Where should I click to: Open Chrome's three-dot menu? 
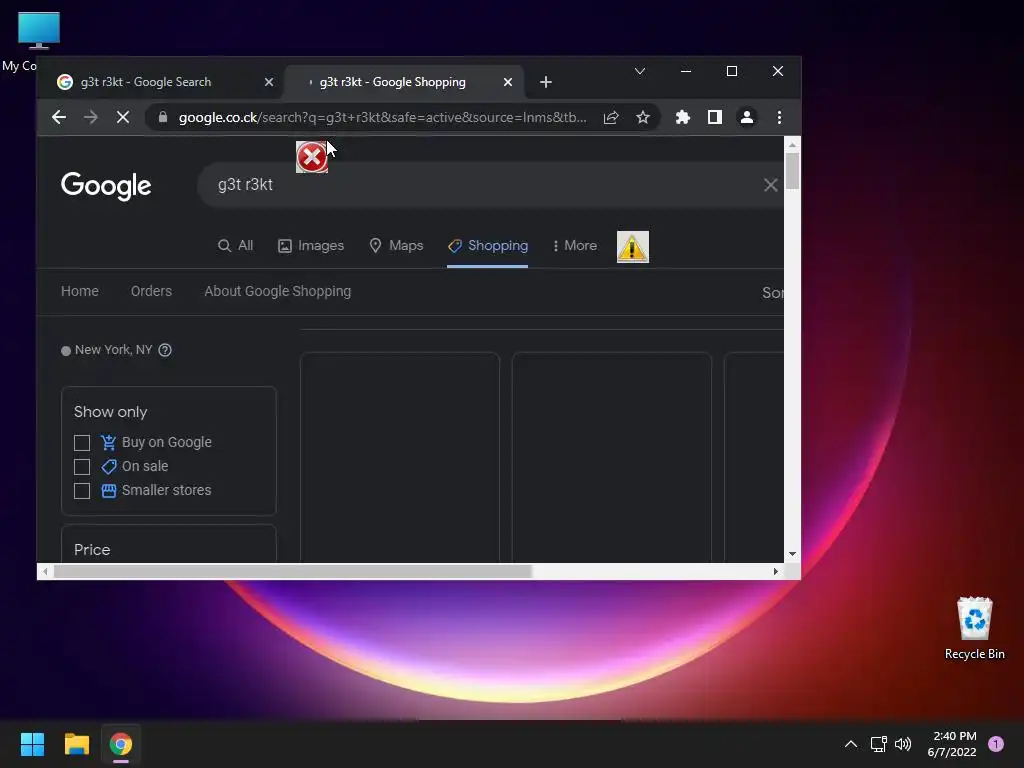(779, 118)
